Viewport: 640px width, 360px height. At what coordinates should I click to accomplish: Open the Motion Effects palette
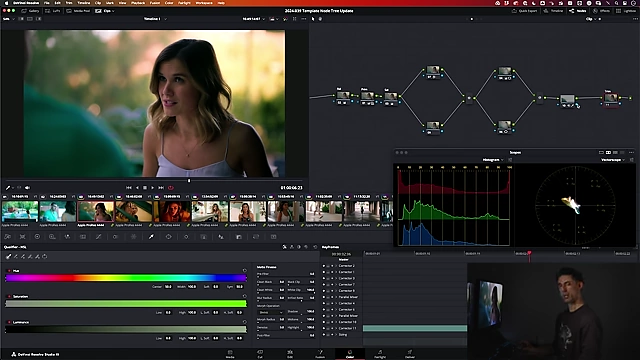pos(83,237)
